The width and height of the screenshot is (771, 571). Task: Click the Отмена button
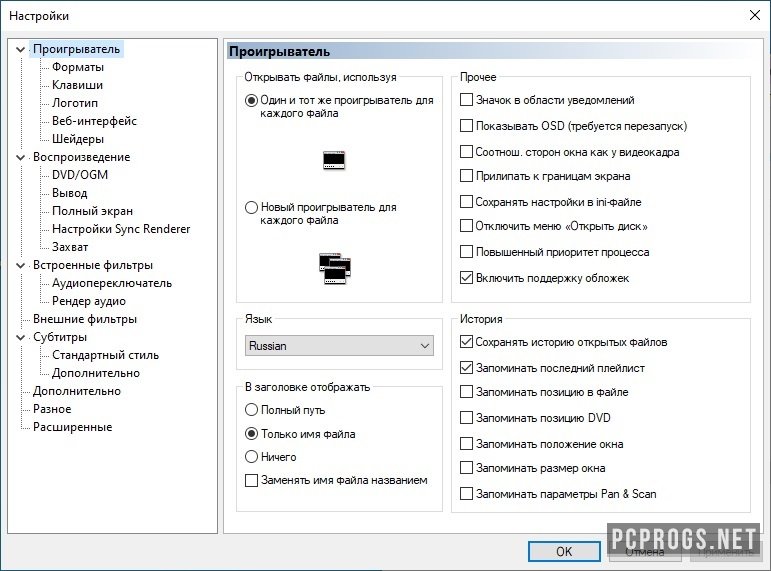643,551
